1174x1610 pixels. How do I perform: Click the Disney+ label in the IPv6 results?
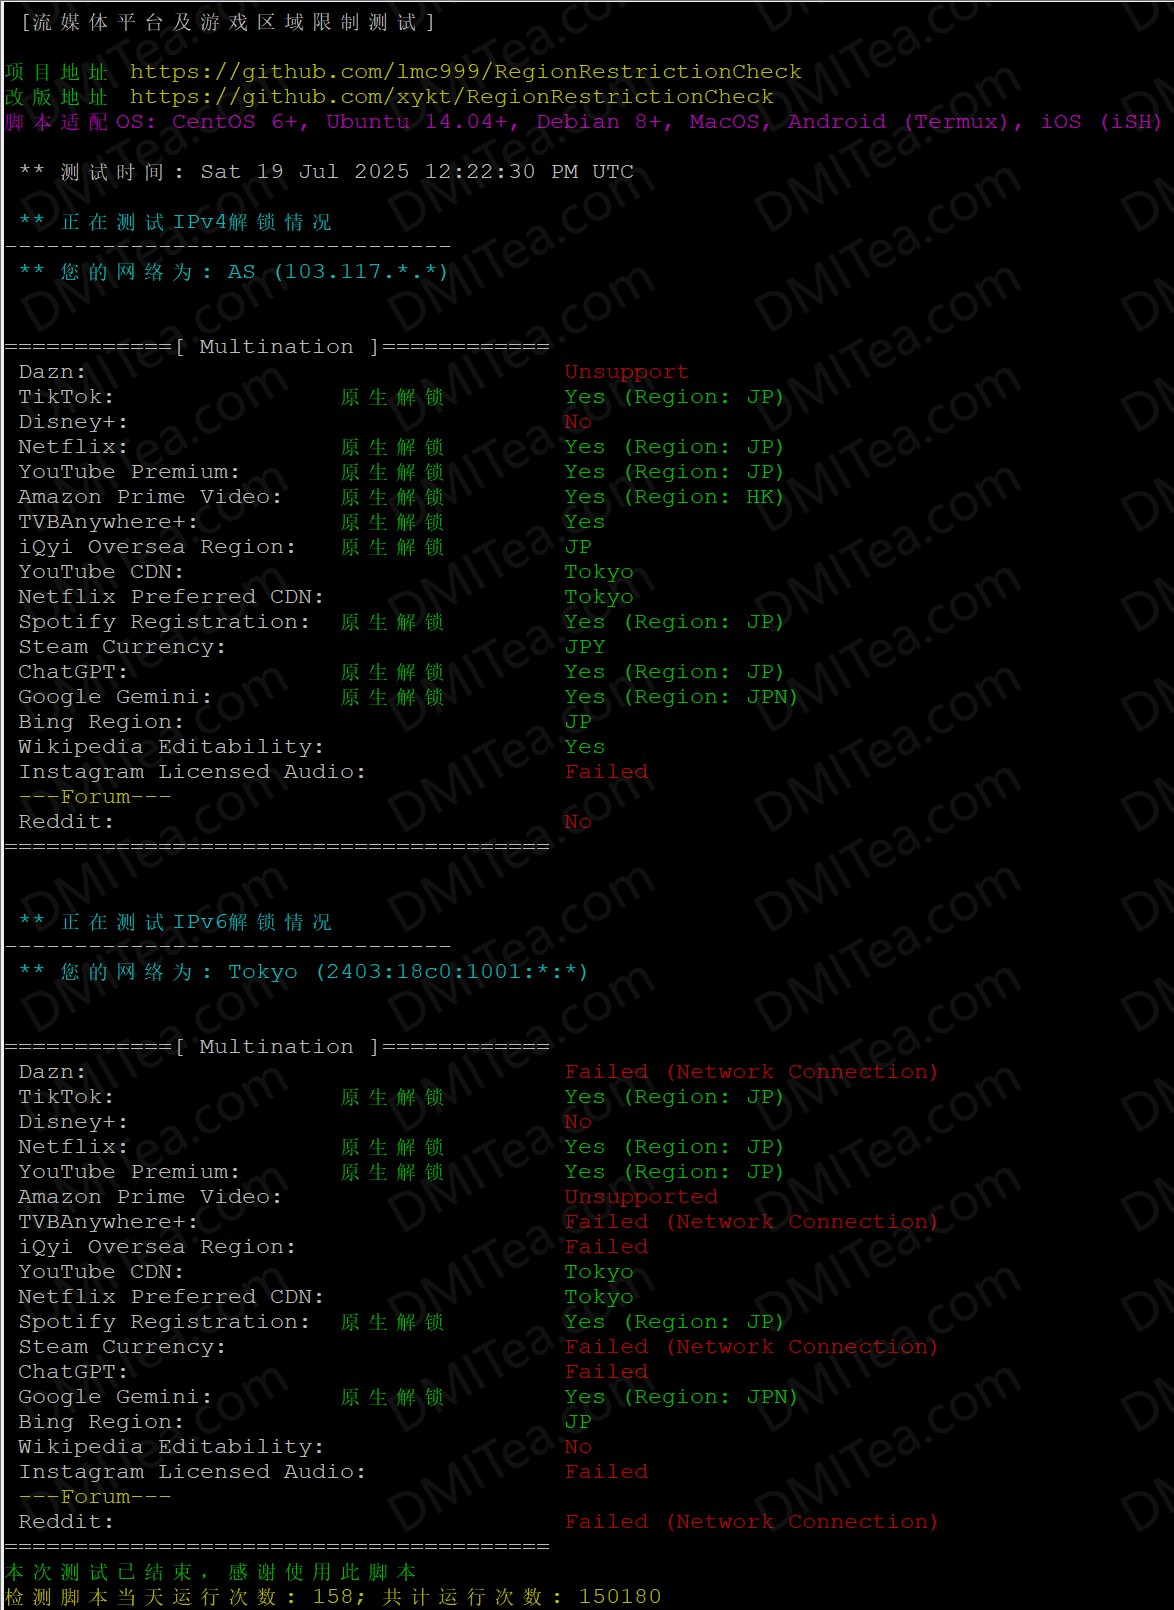point(73,1122)
